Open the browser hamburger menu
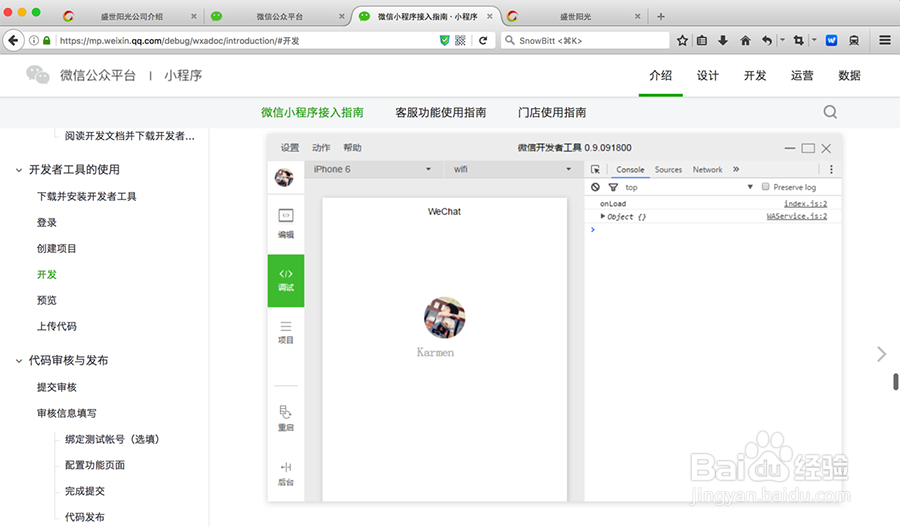This screenshot has width=900, height=527. (885, 40)
